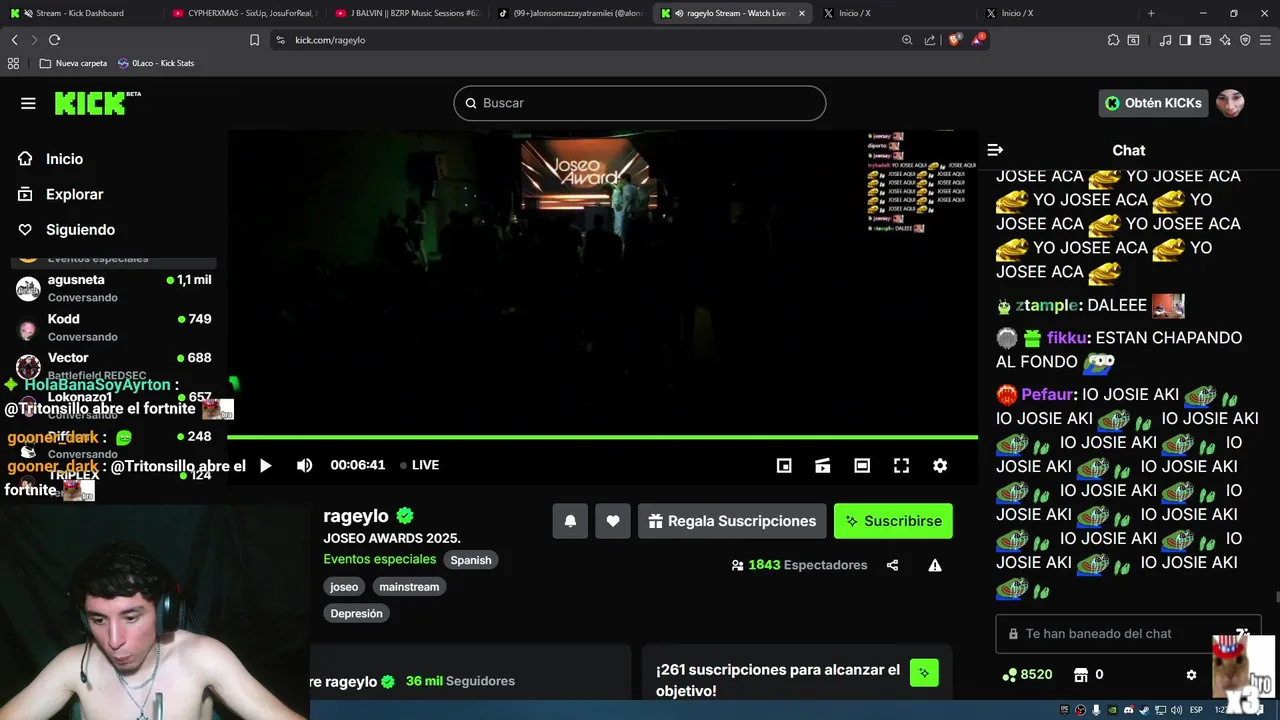The height and width of the screenshot is (720, 1280).
Task: Open Vector channel in sidebar
Action: tap(113, 366)
